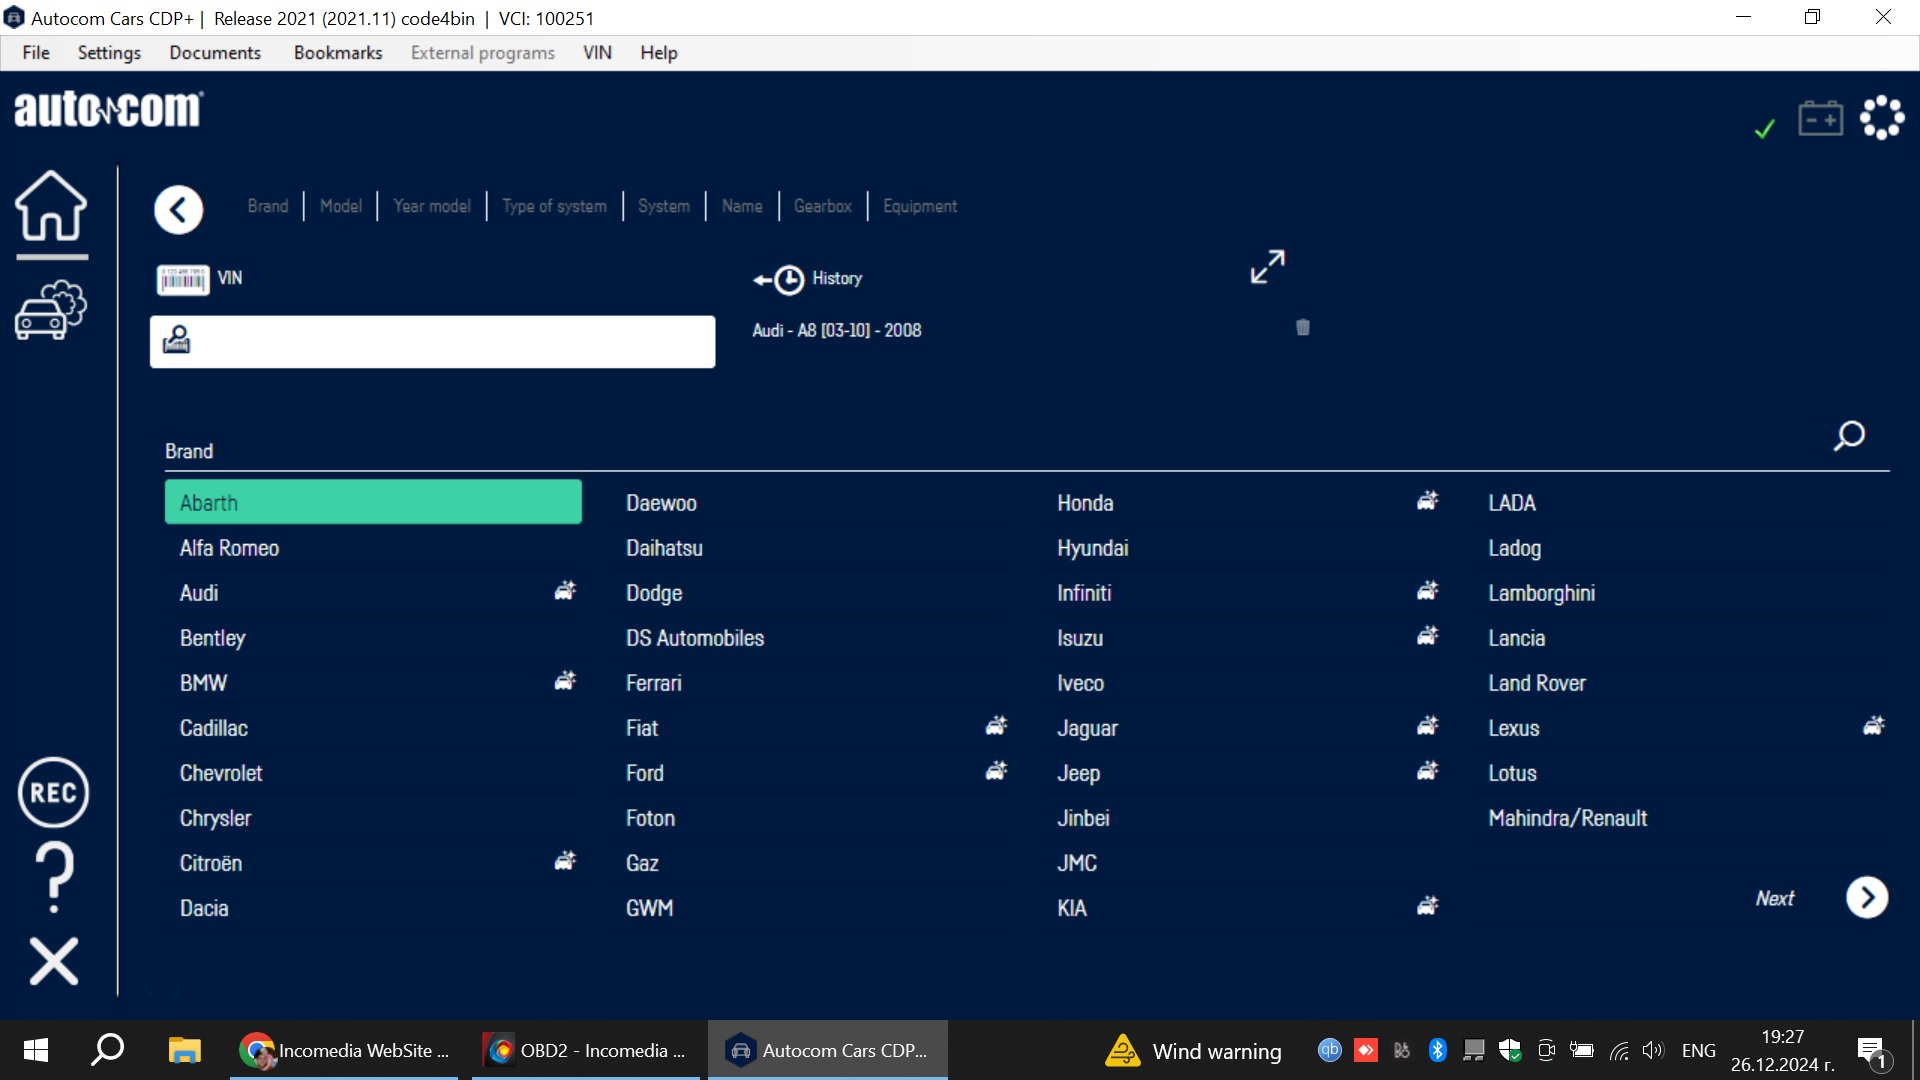Viewport: 1920px width, 1080px height.
Task: Delete Audi A8 history entry with trash icon
Action: coord(1302,328)
